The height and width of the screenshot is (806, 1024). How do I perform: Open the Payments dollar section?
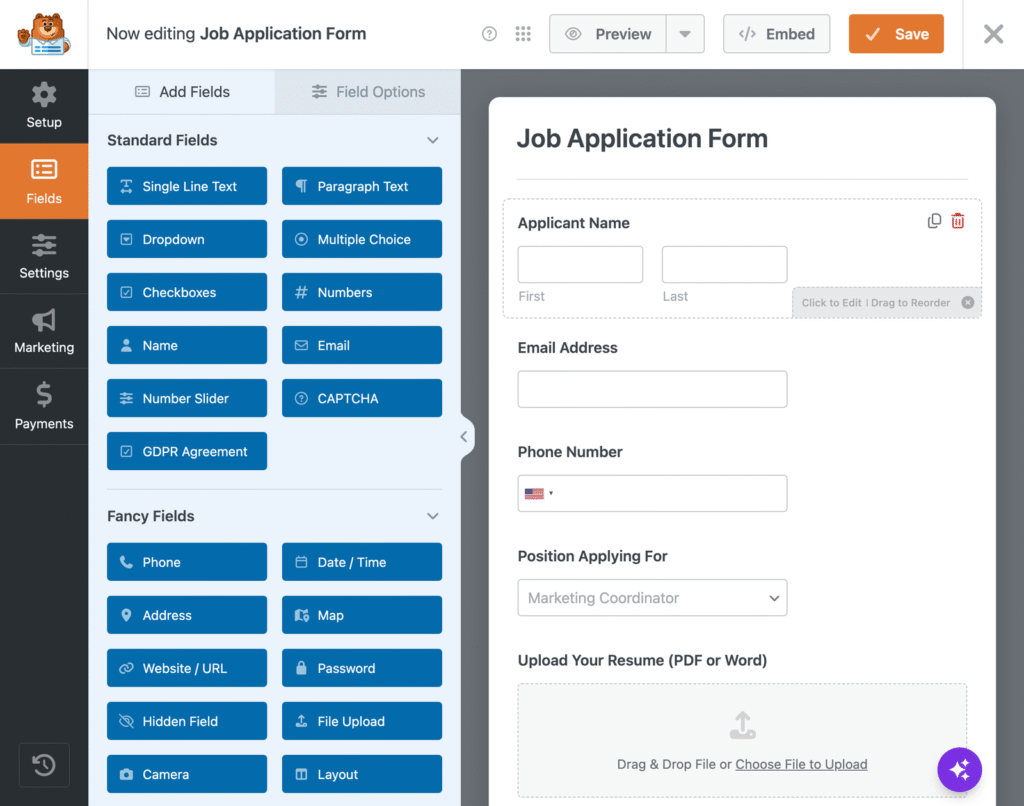[44, 406]
